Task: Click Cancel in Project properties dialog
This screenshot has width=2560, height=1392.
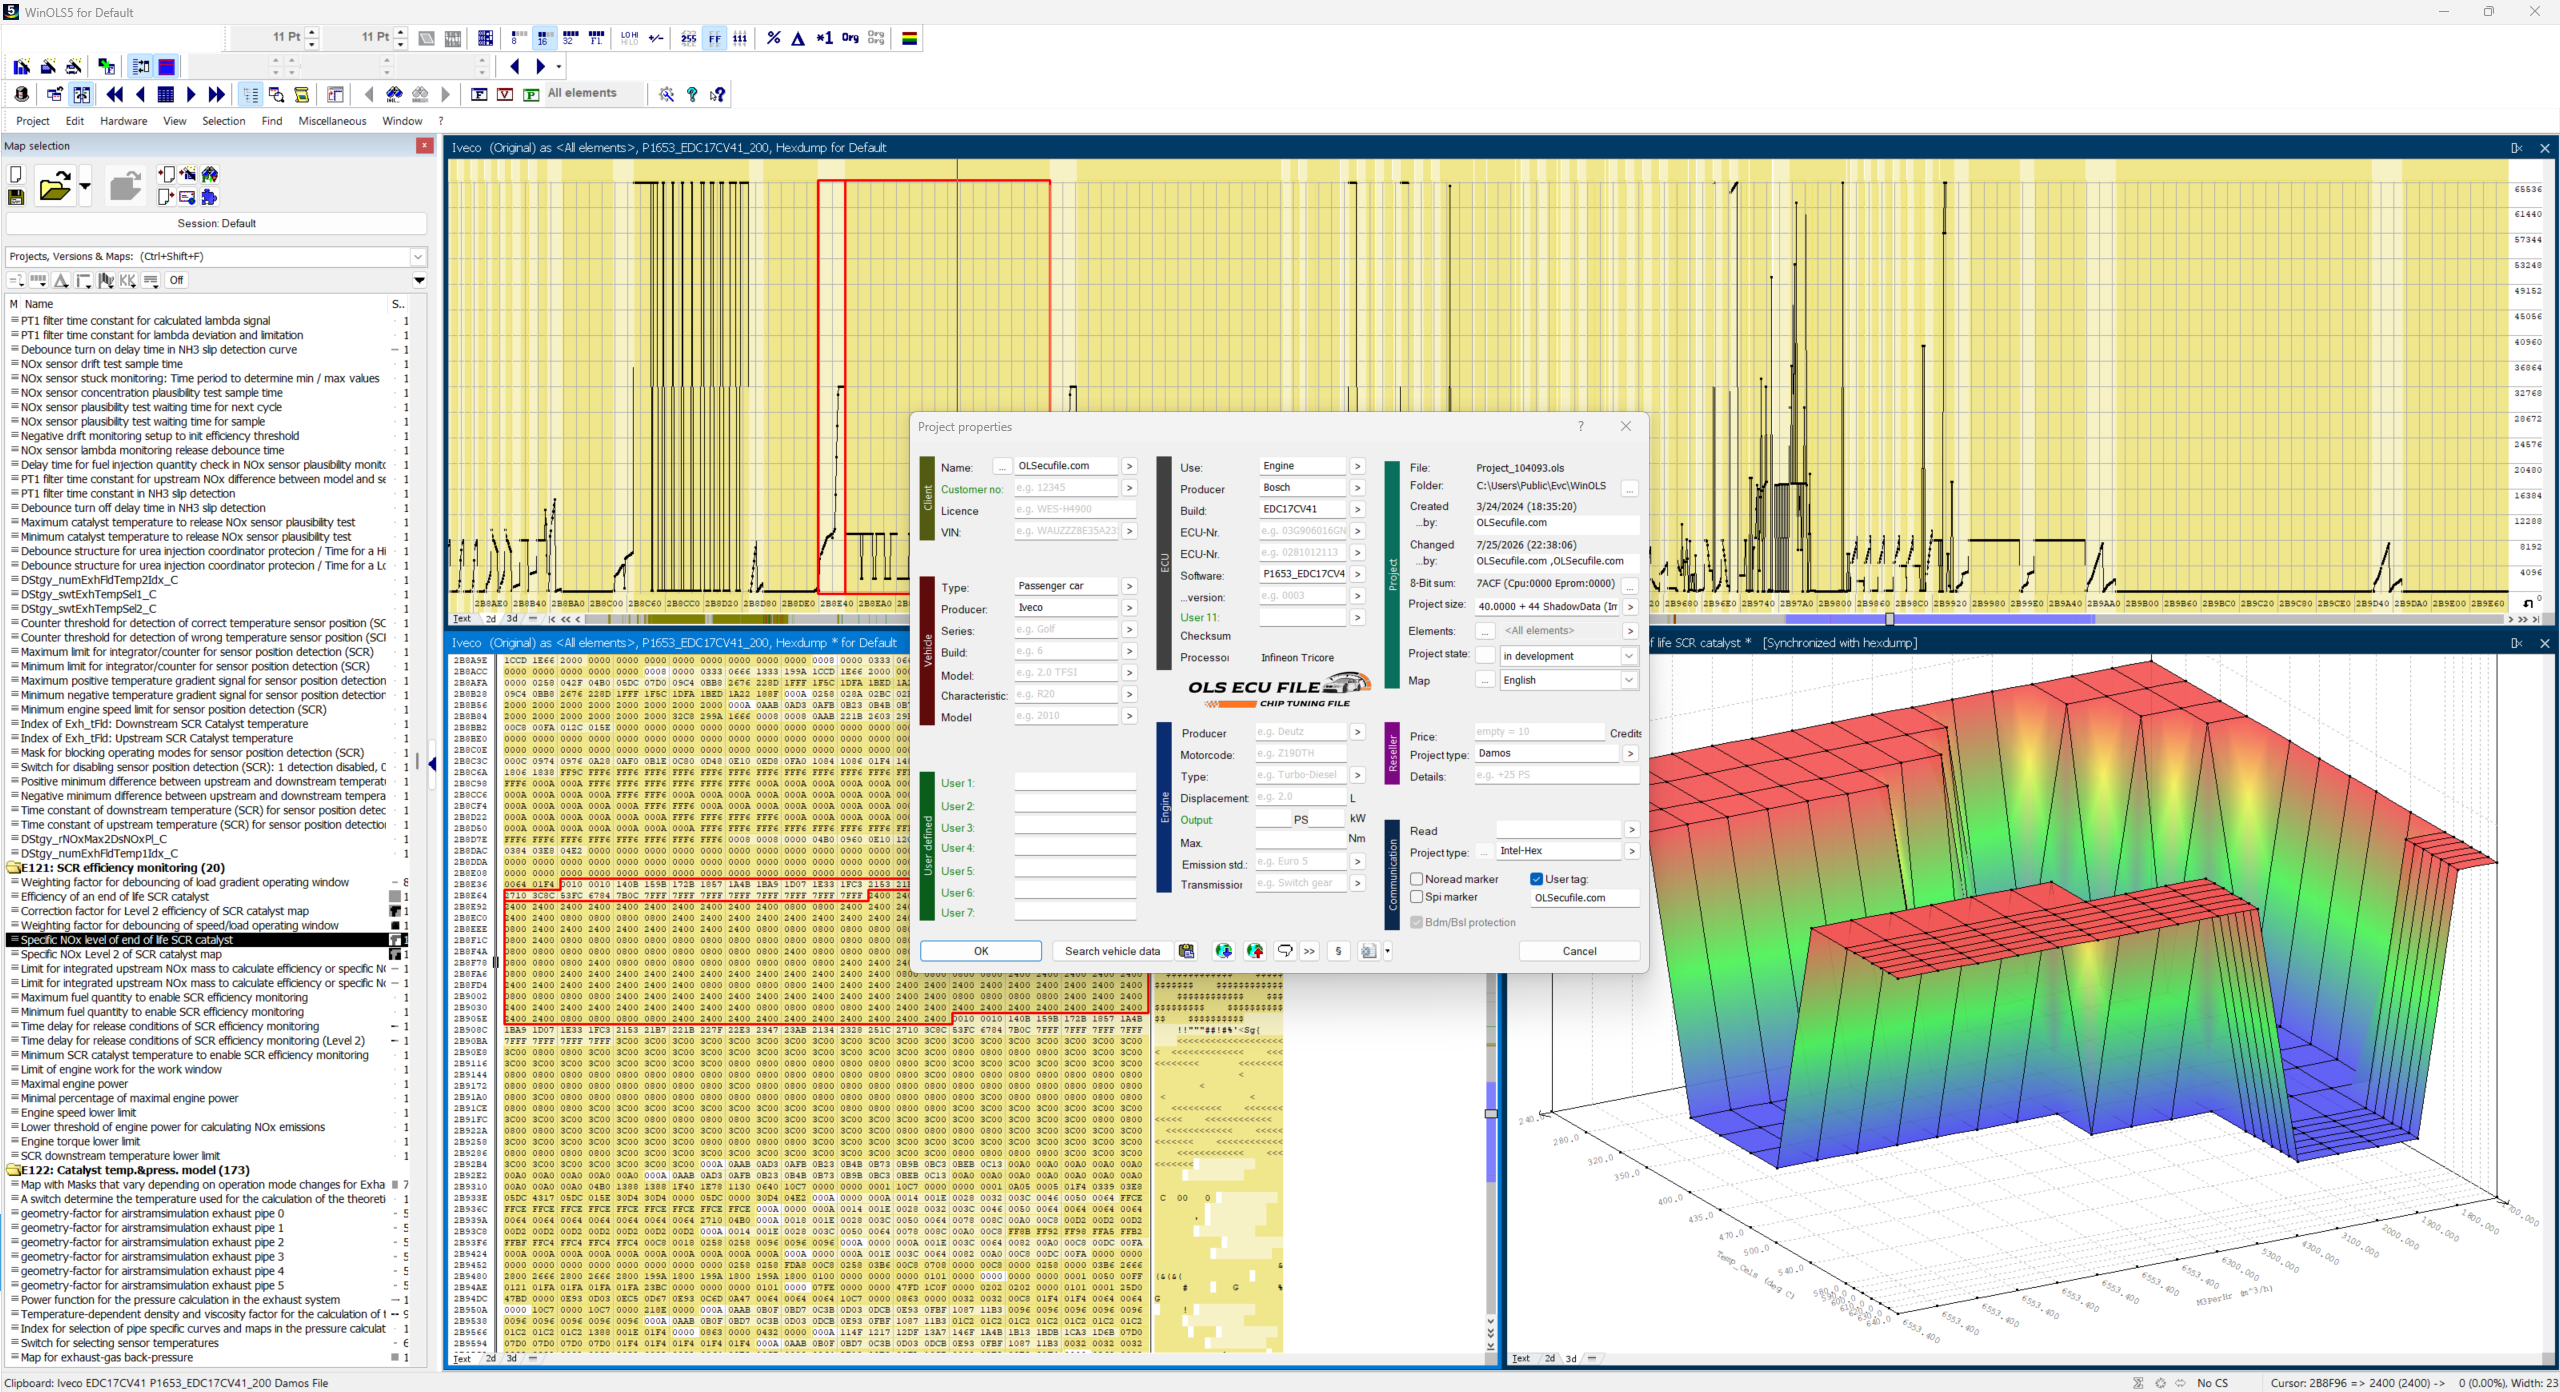Action: tap(1579, 951)
